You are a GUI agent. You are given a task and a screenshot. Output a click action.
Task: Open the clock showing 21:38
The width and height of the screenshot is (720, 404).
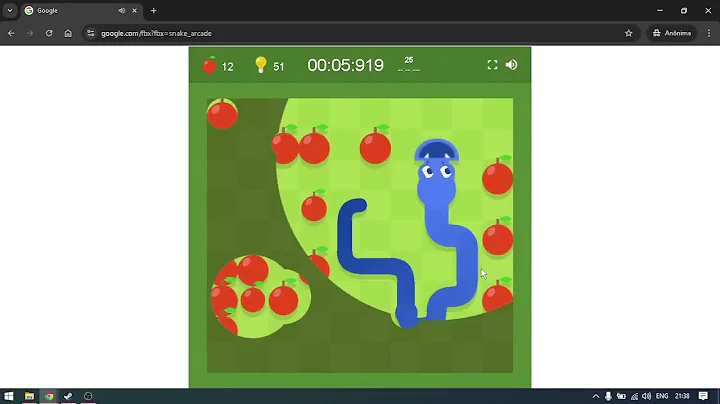pyautogui.click(x=682, y=396)
